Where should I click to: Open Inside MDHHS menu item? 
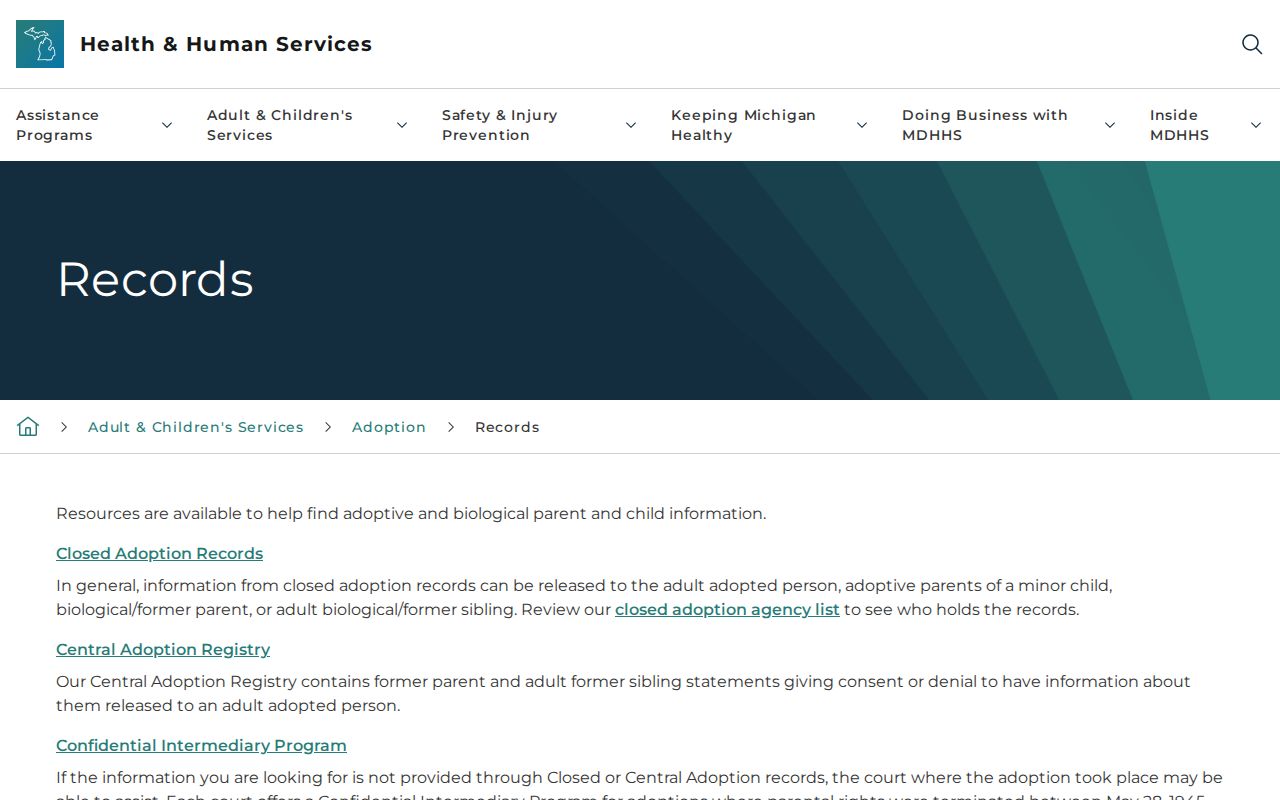click(x=1179, y=125)
